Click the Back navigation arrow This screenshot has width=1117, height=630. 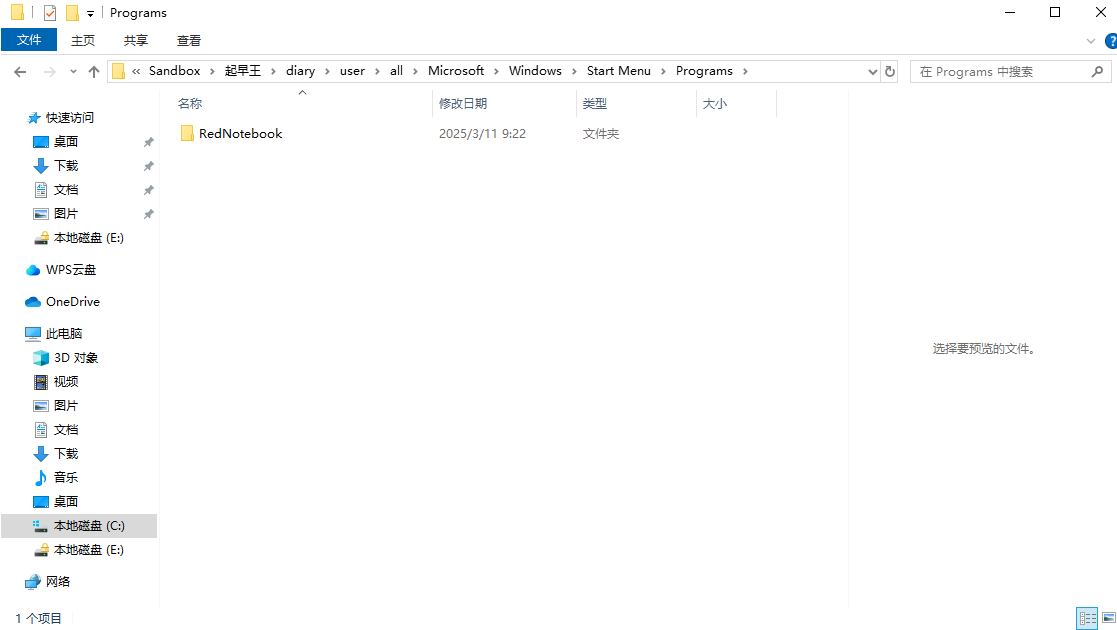tap(19, 71)
